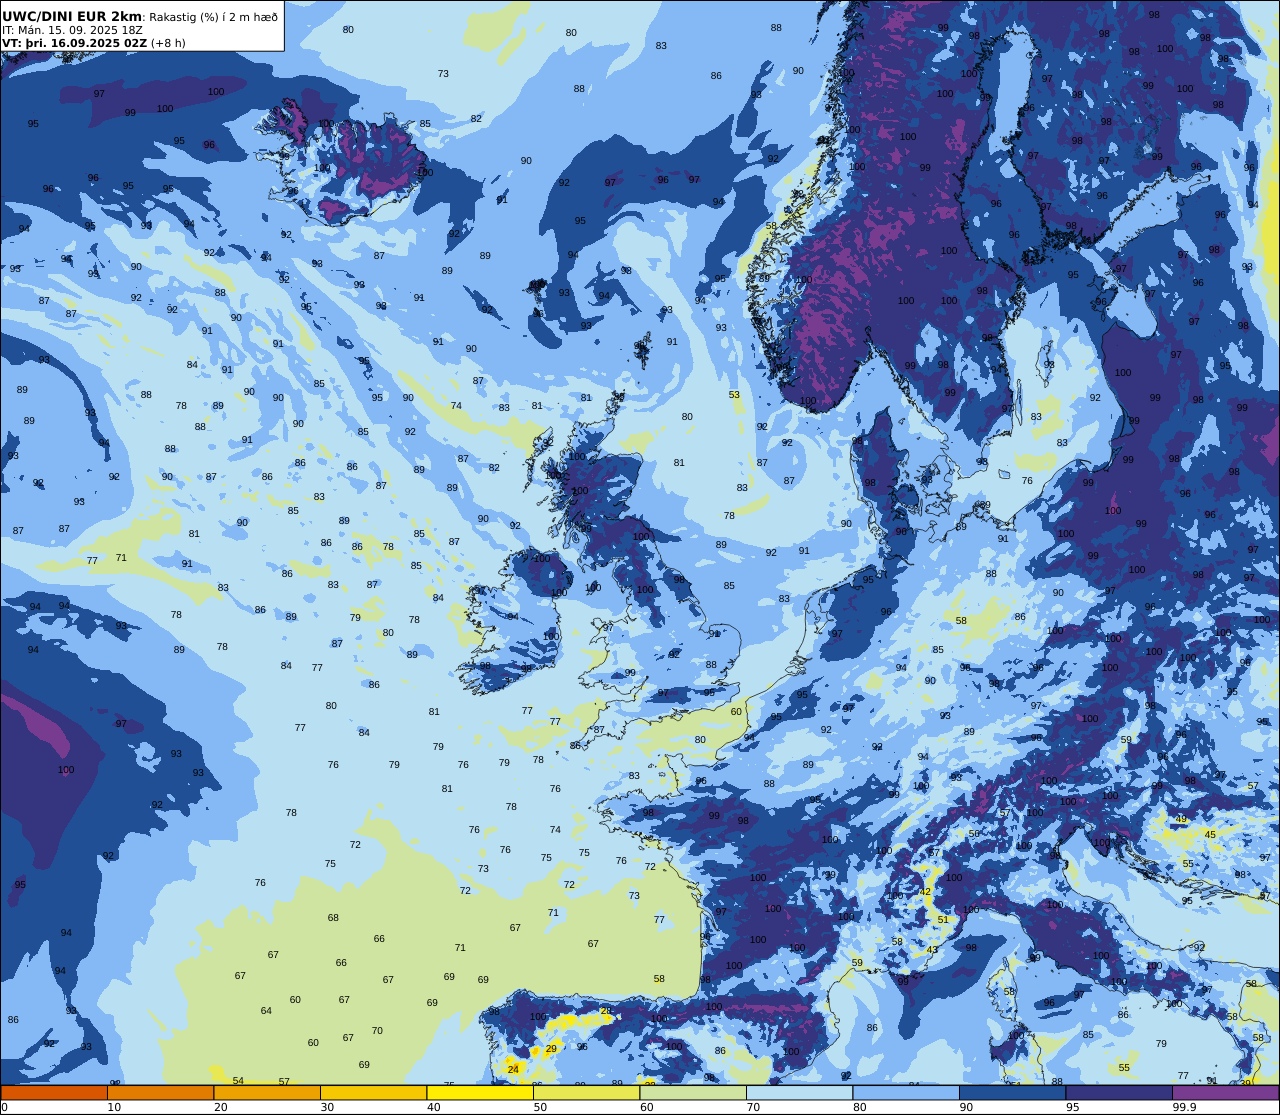1280x1115 pixels.
Task: Click the orange 10–20 legend swatch
Action: 160,1092
